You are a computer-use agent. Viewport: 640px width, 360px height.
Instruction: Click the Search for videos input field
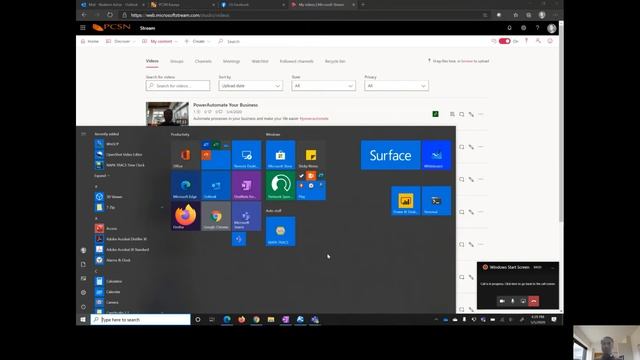coord(178,86)
